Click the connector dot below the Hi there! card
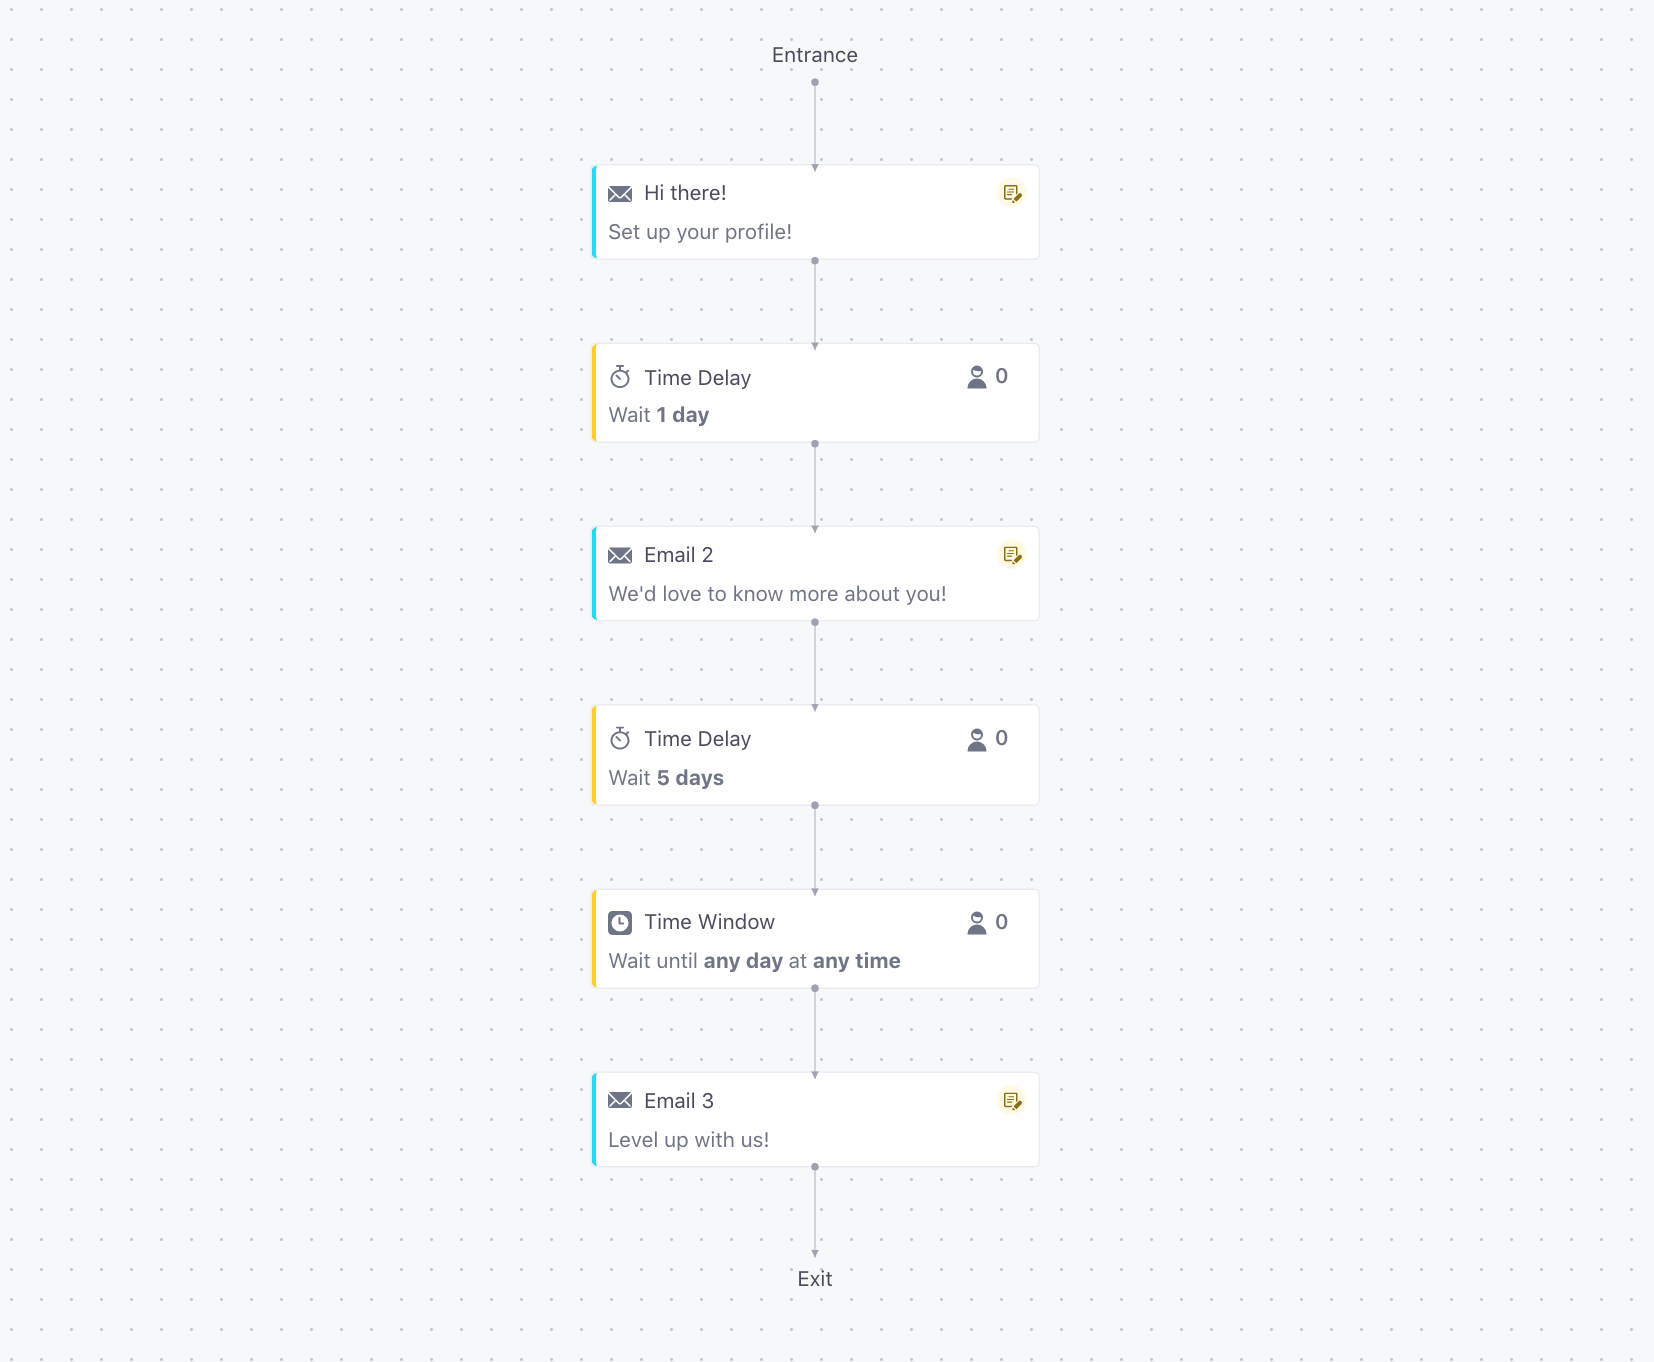This screenshot has width=1654, height=1362. (815, 261)
